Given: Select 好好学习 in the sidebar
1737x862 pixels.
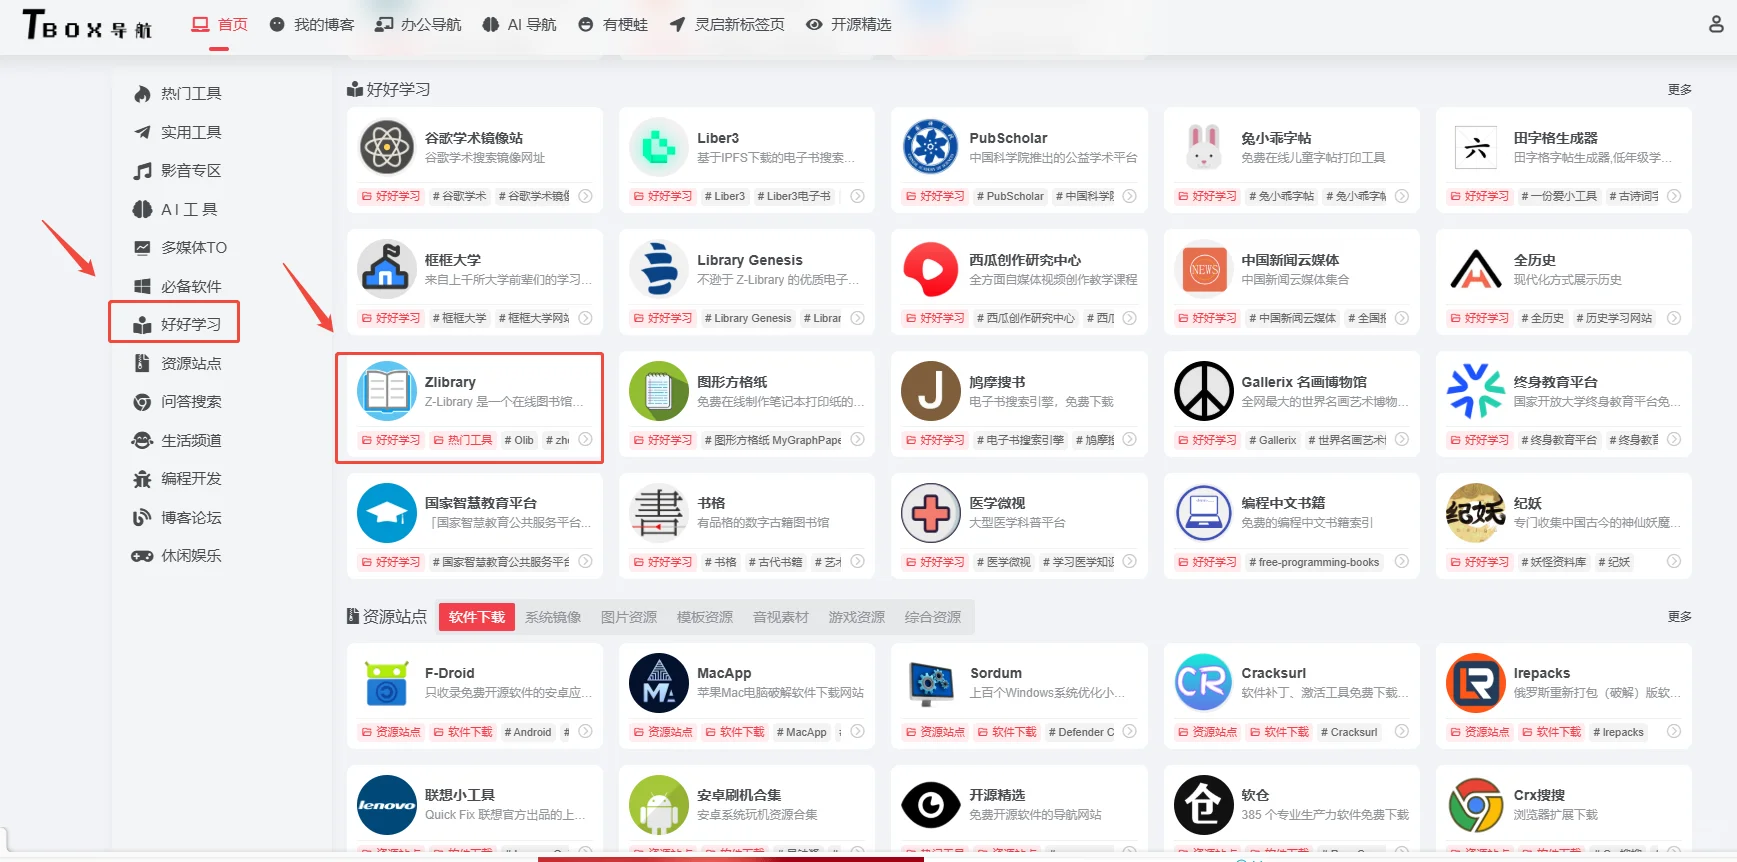Looking at the screenshot, I should [177, 324].
